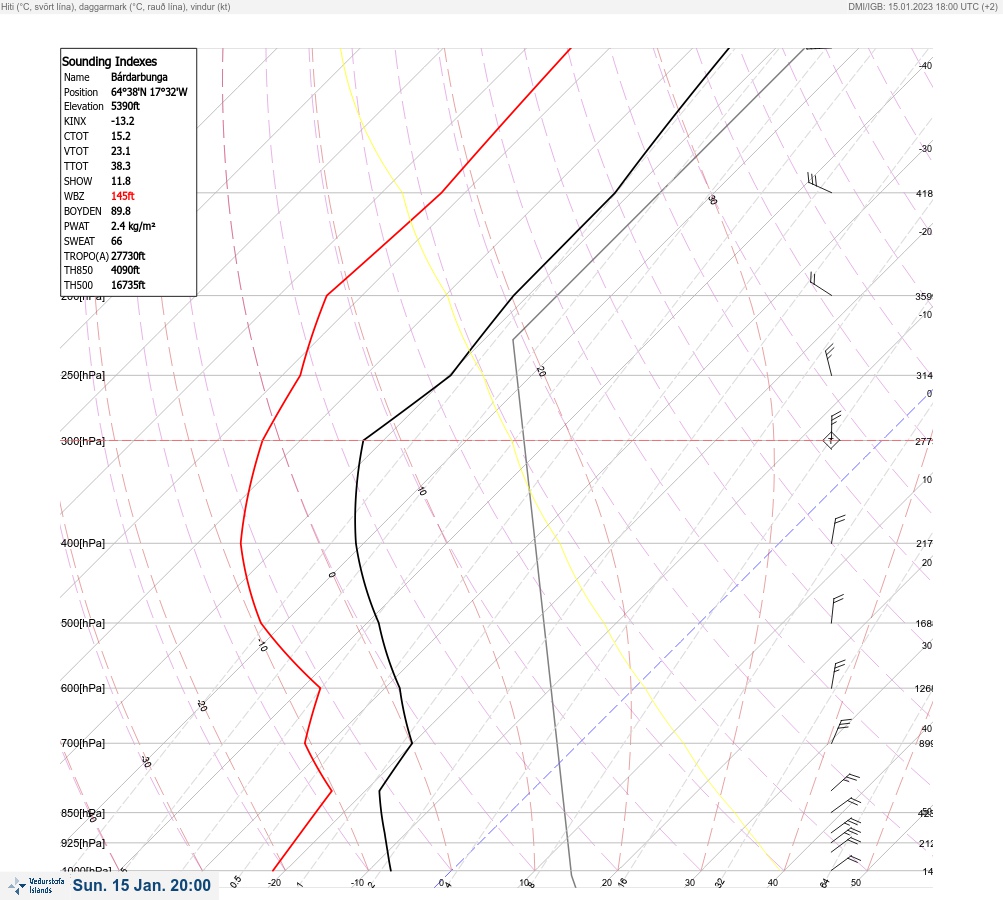
Task: Click the TH850 value '4090ft'
Action: (x=125, y=270)
